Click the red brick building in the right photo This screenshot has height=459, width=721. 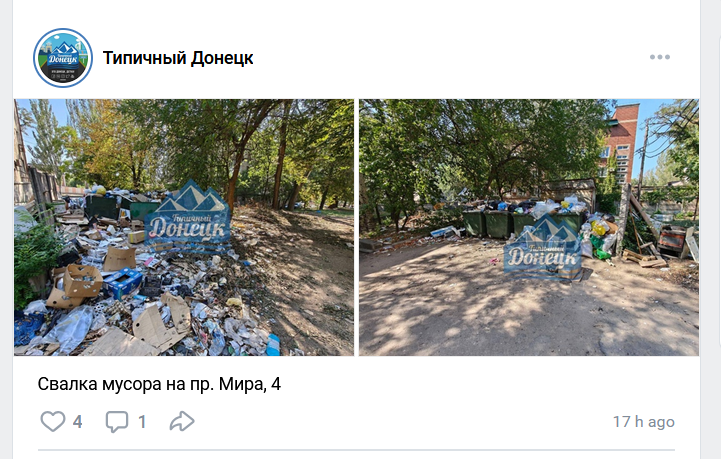pyautogui.click(x=619, y=145)
